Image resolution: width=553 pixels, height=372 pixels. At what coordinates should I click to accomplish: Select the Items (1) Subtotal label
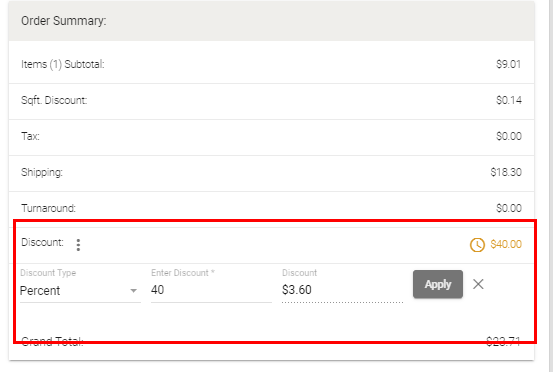point(63,65)
